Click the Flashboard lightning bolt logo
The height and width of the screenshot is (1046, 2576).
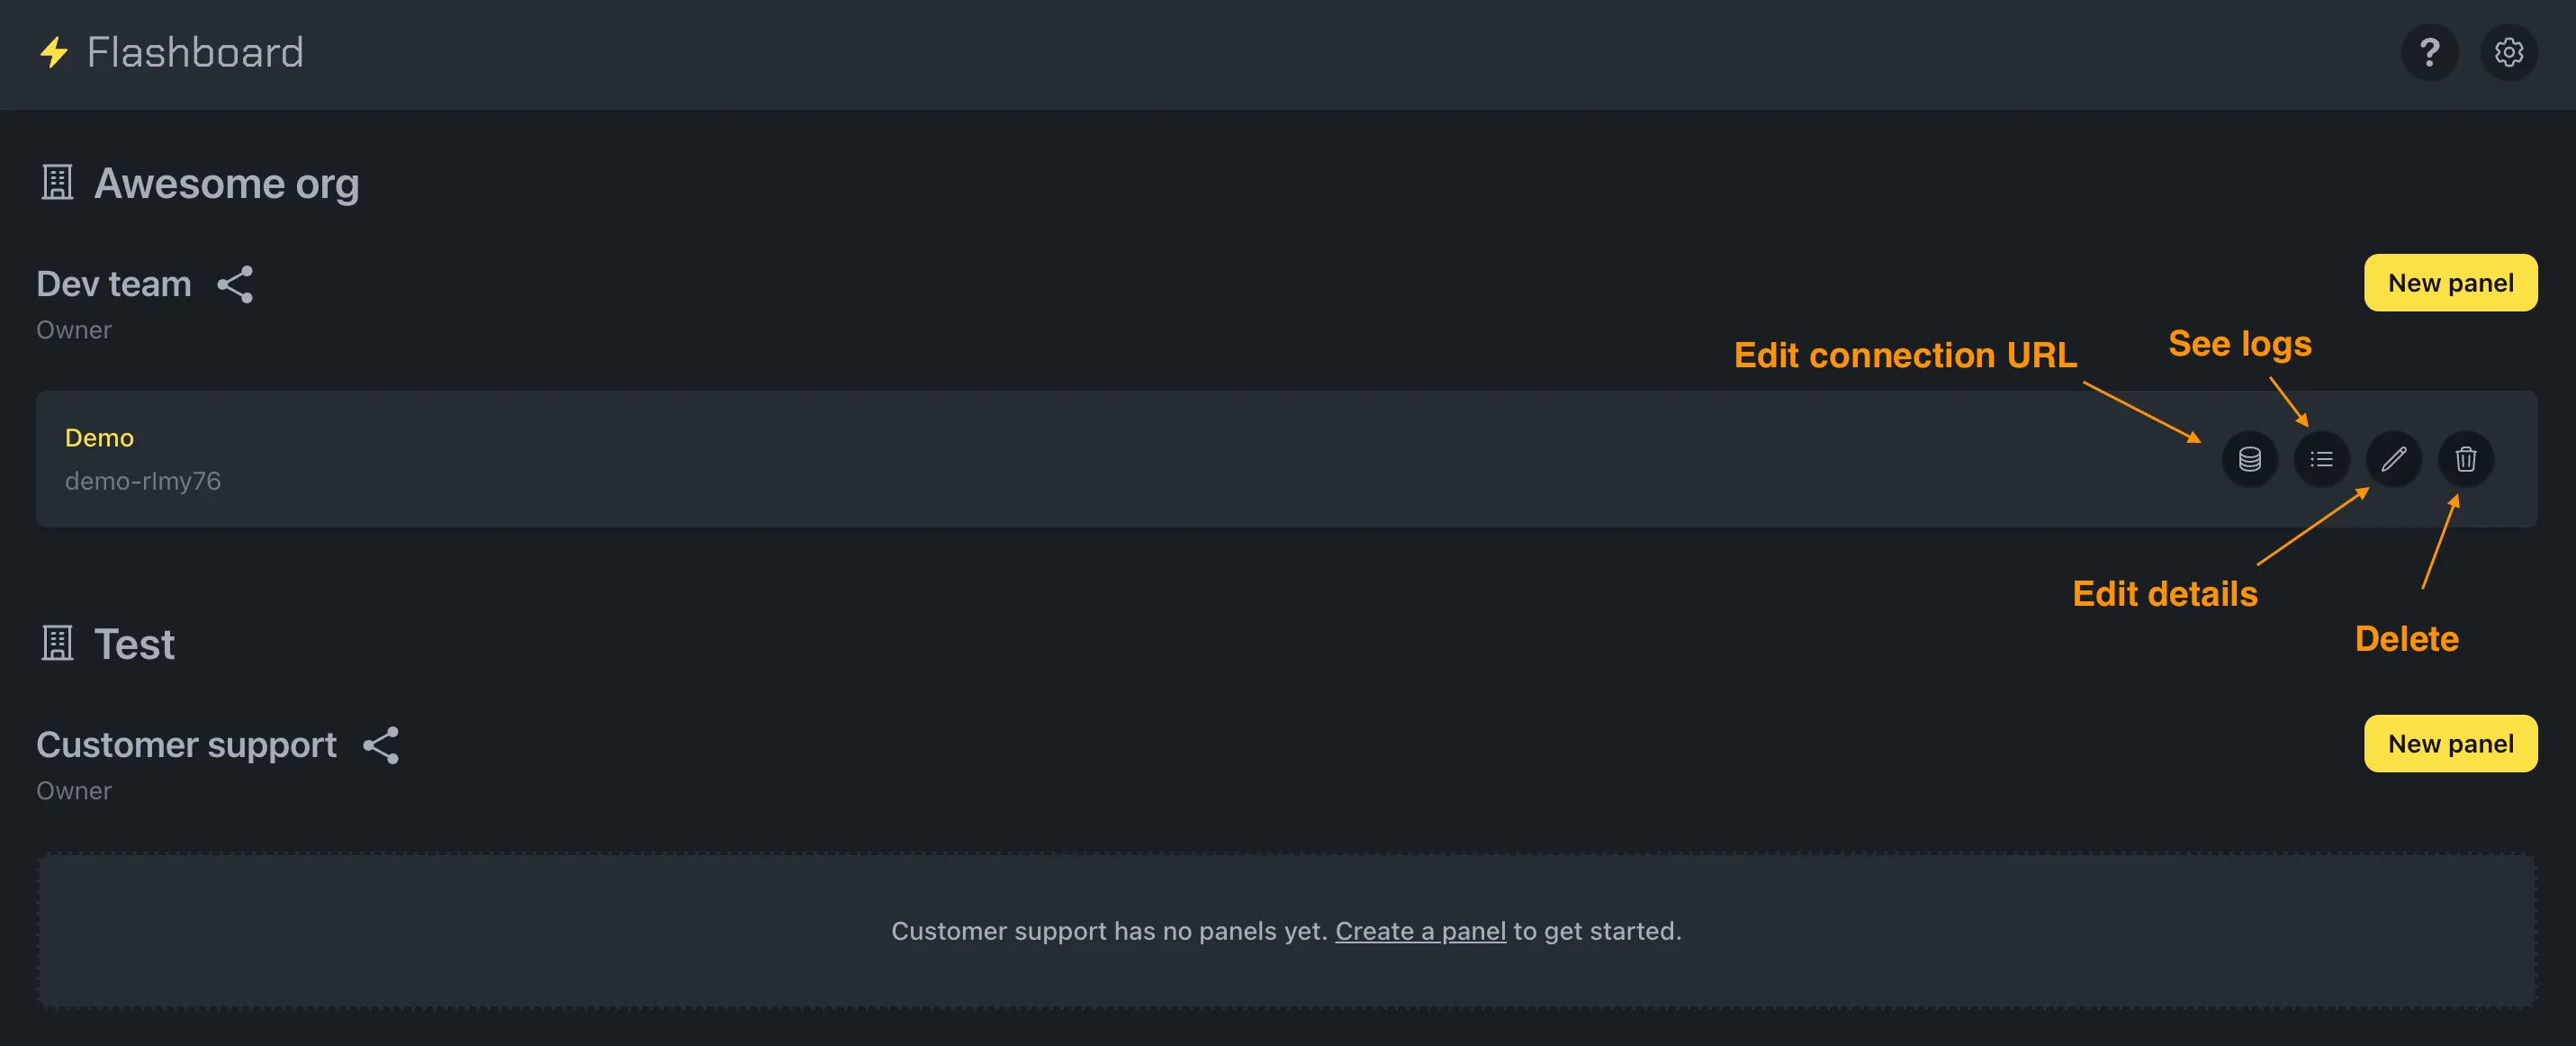tap(53, 52)
